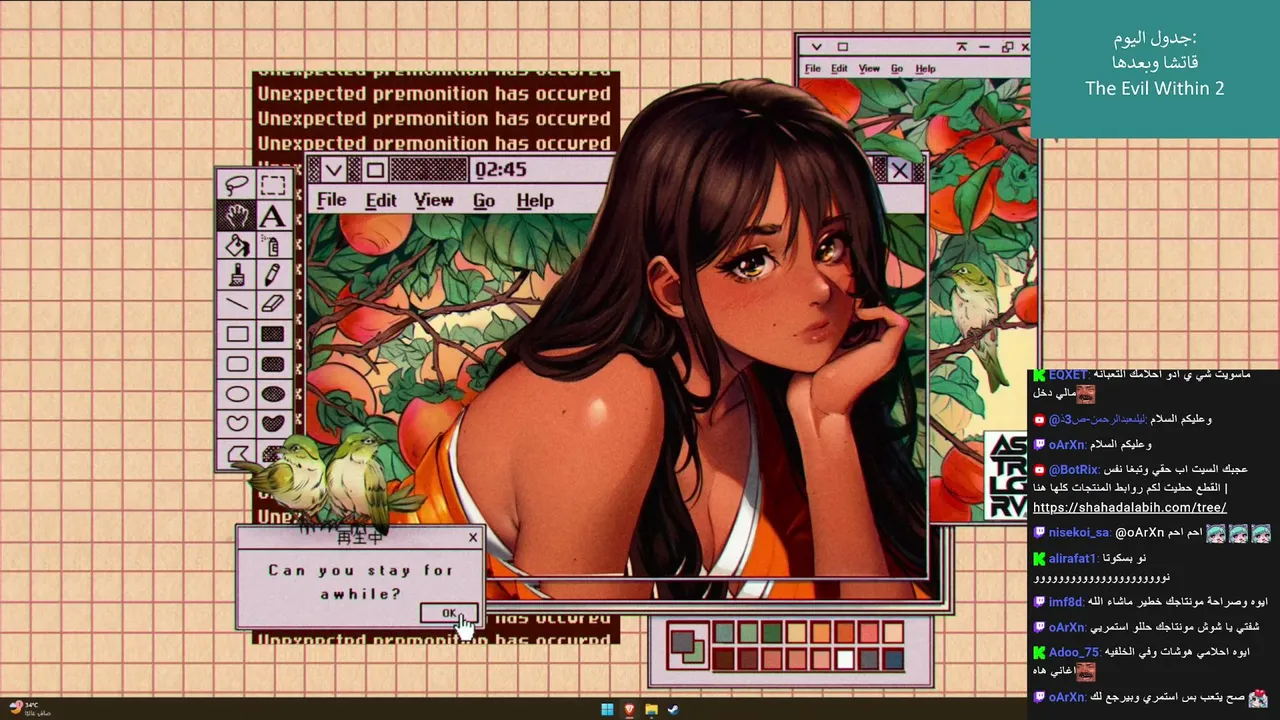The width and height of the screenshot is (1280, 720).
Task: Expand the chevron box in the back window title bar
Action: pos(817,47)
